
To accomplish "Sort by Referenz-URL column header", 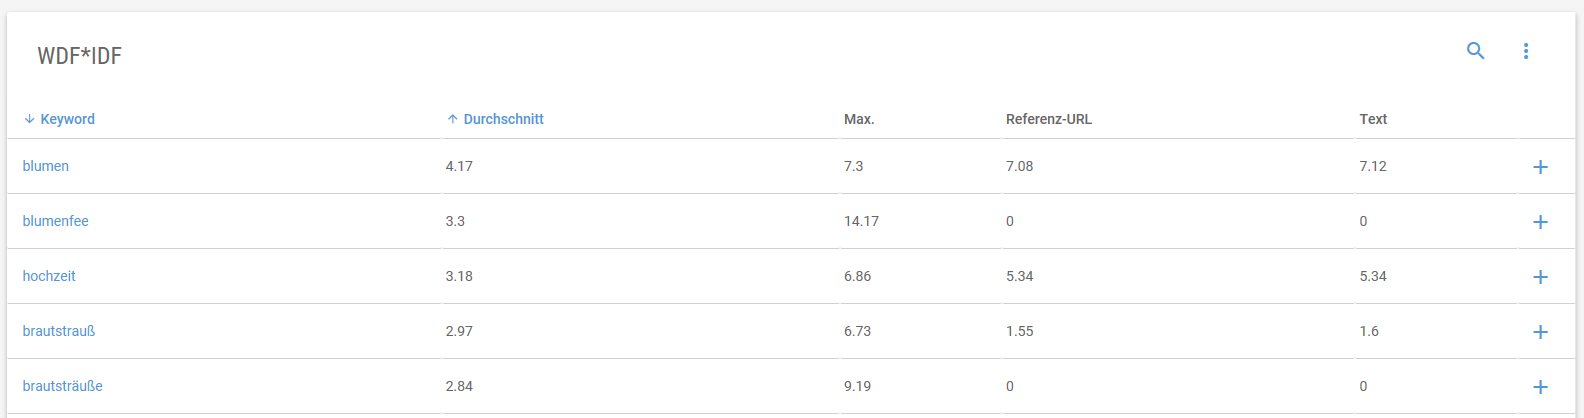I will click(x=1049, y=119).
